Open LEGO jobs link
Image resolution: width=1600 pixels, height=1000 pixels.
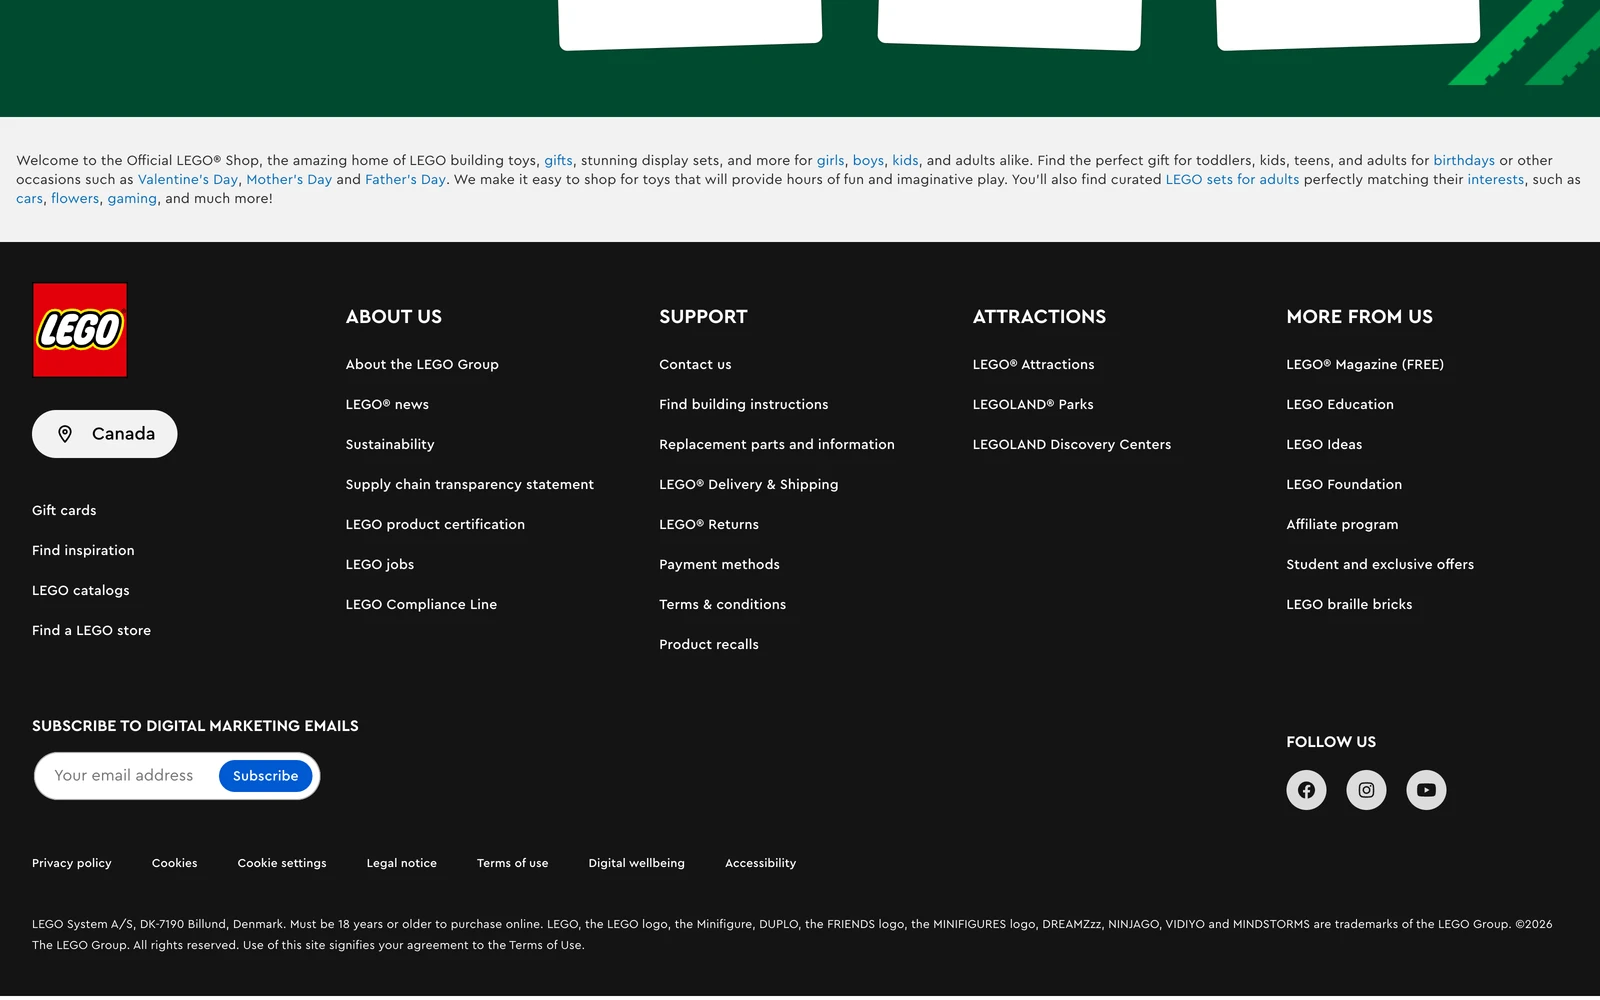380,564
